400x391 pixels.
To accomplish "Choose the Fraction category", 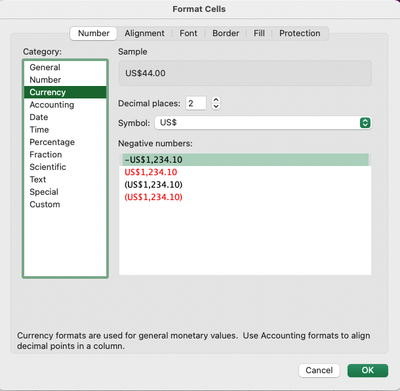I will tap(65, 155).
